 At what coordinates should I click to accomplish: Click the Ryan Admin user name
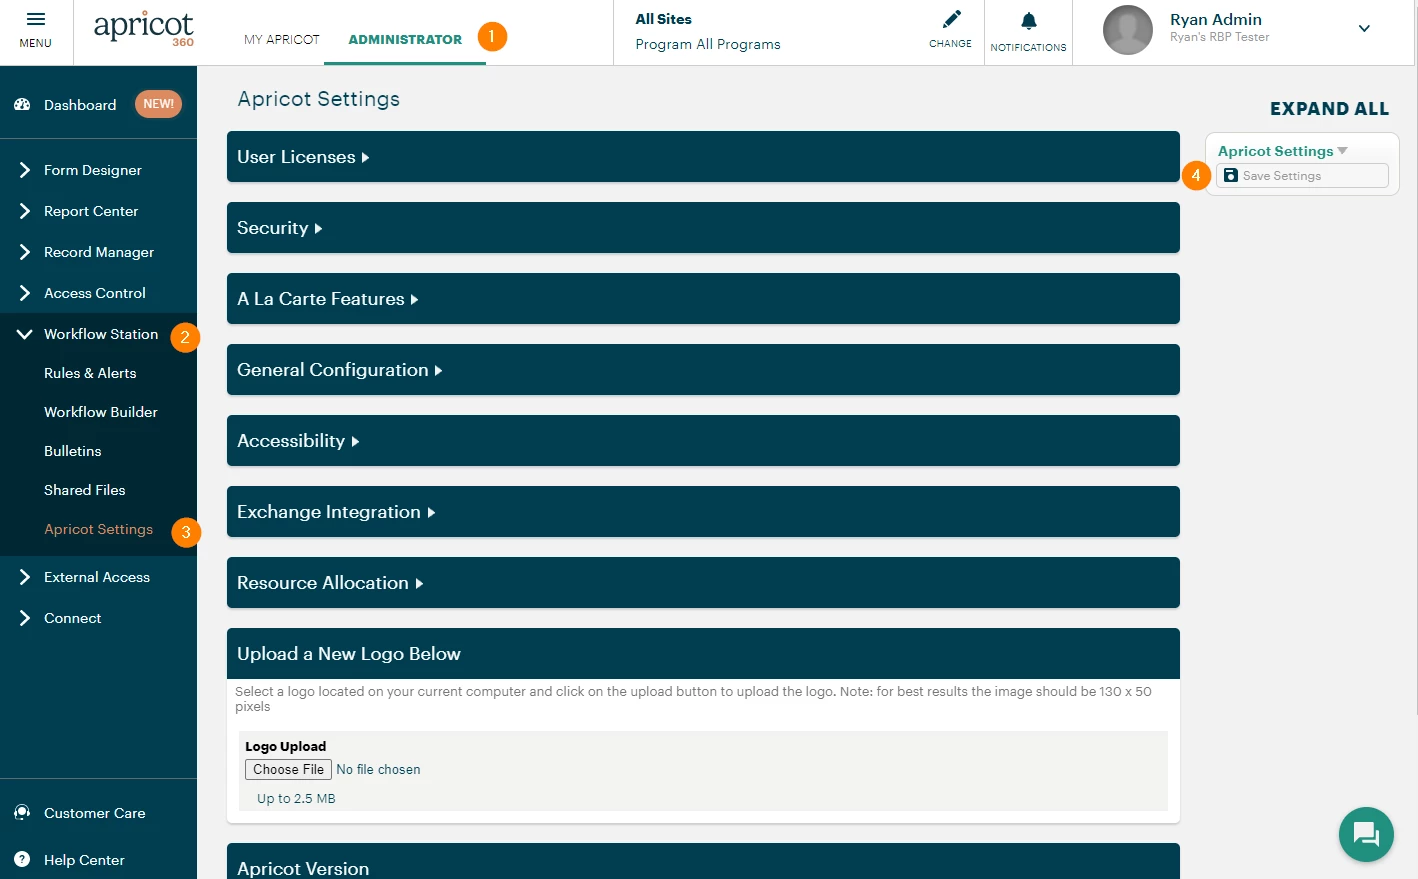click(1216, 19)
